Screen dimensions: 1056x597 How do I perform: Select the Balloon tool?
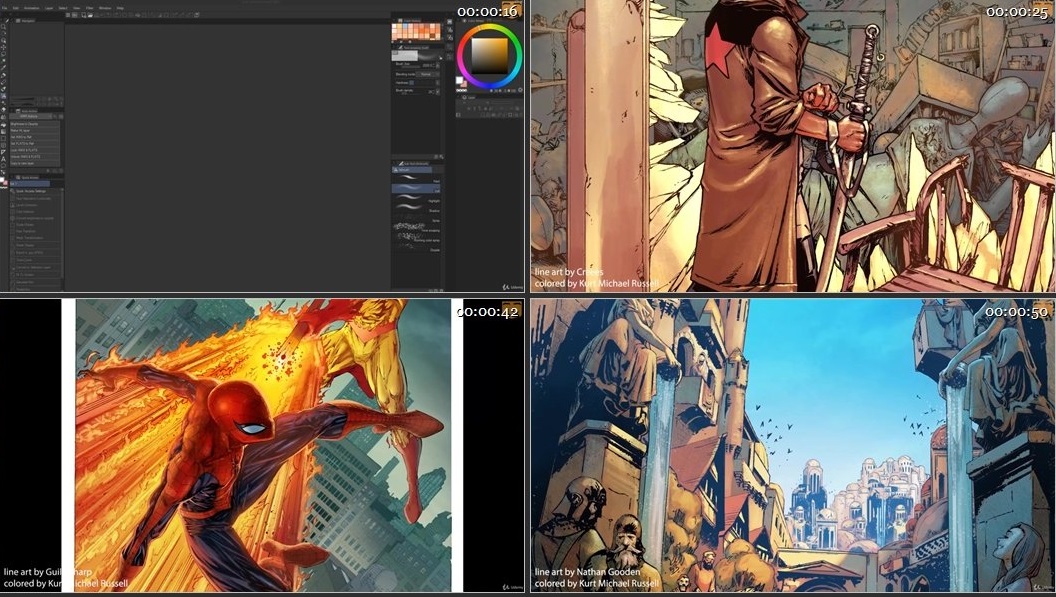click(3, 165)
